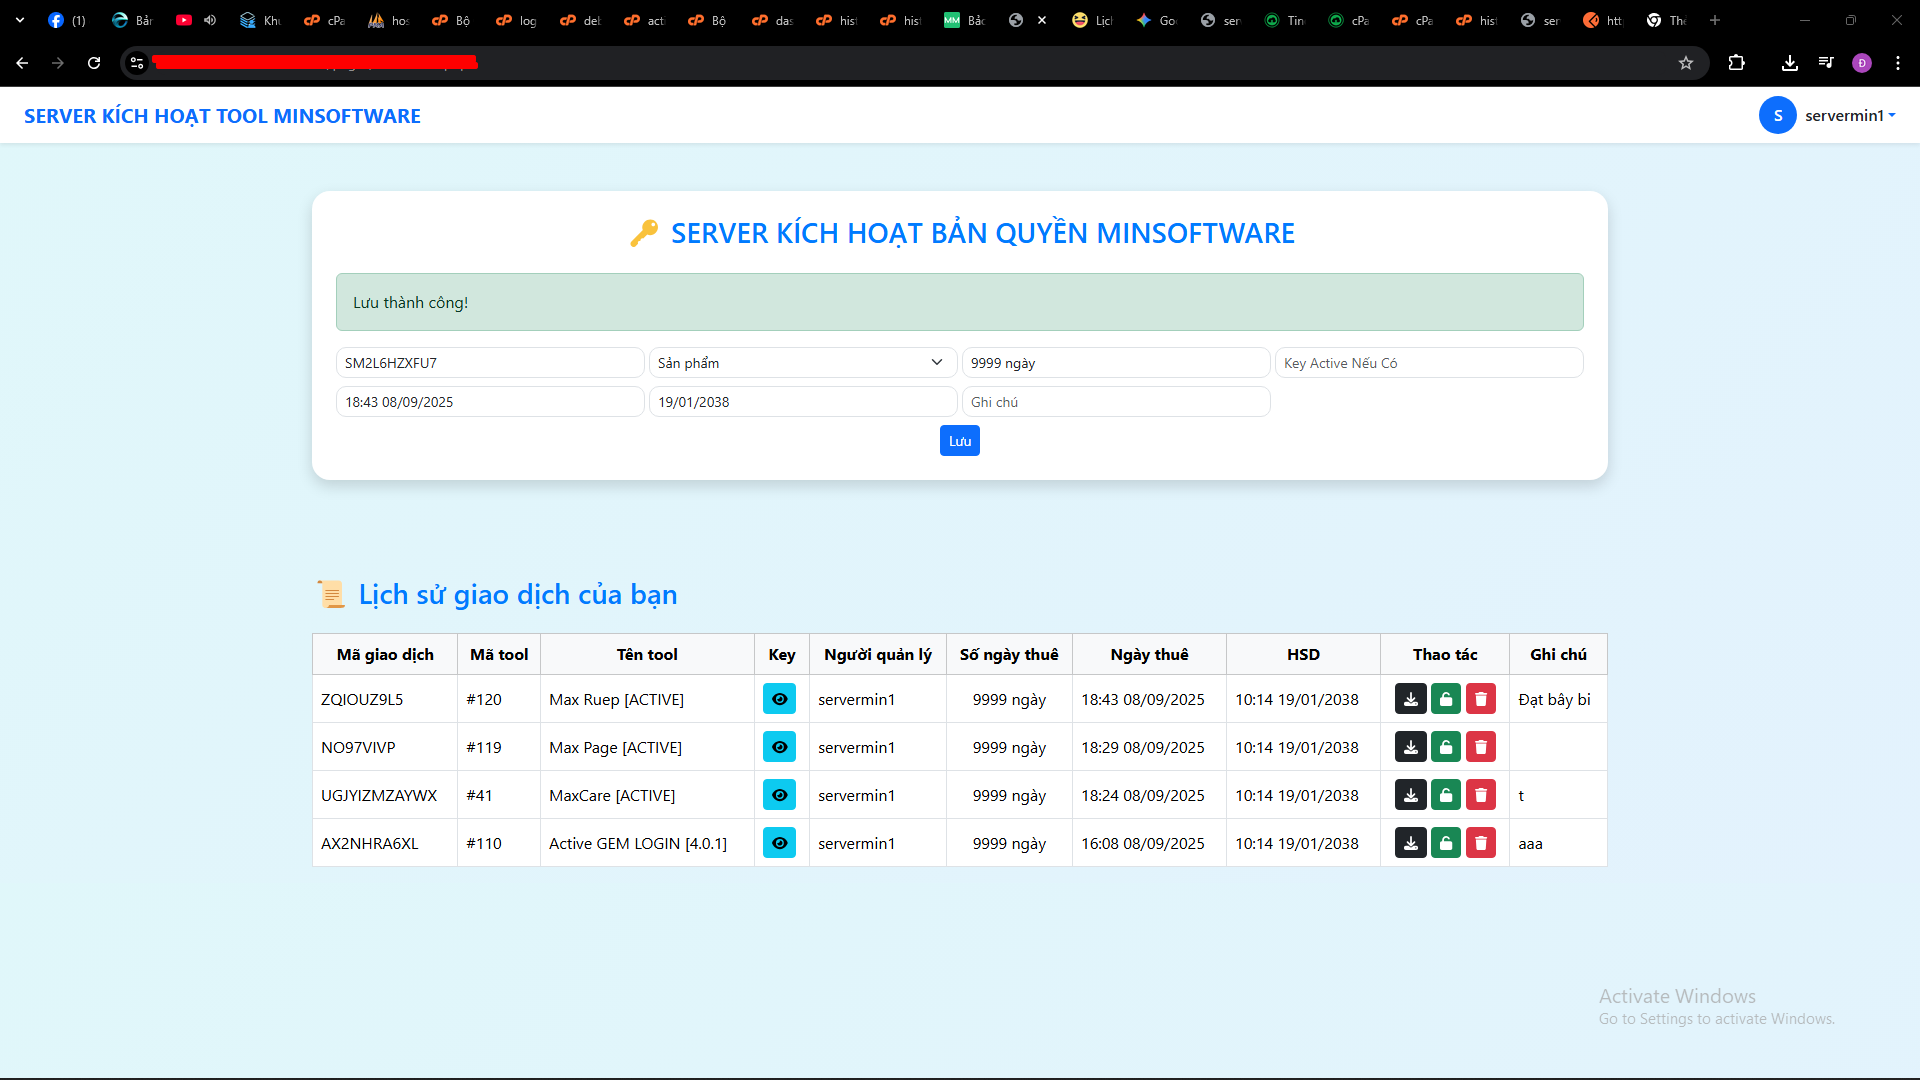Focus the 9999 ngày days field
Viewport: 1920px width, 1080px height.
click(x=1116, y=363)
